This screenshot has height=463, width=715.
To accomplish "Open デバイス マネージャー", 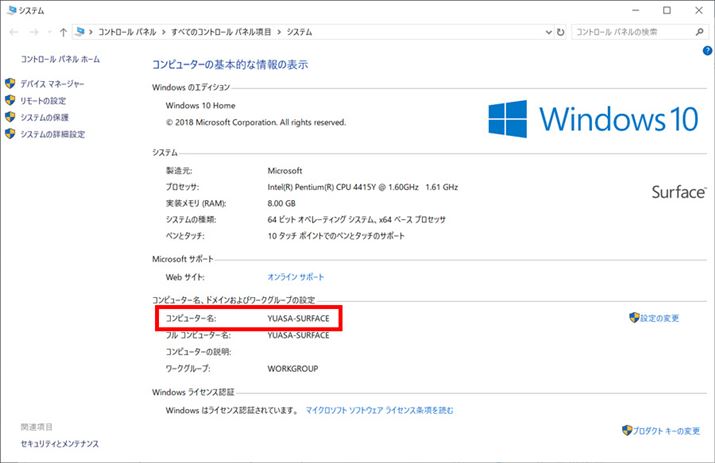I will pyautogui.click(x=52, y=84).
